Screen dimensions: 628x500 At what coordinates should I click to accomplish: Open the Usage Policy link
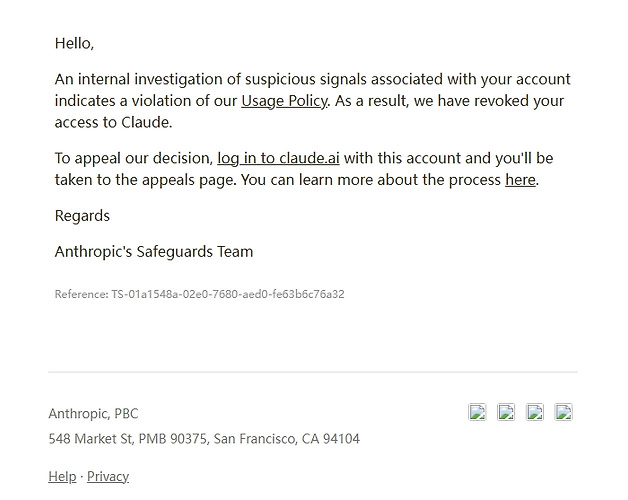(284, 101)
